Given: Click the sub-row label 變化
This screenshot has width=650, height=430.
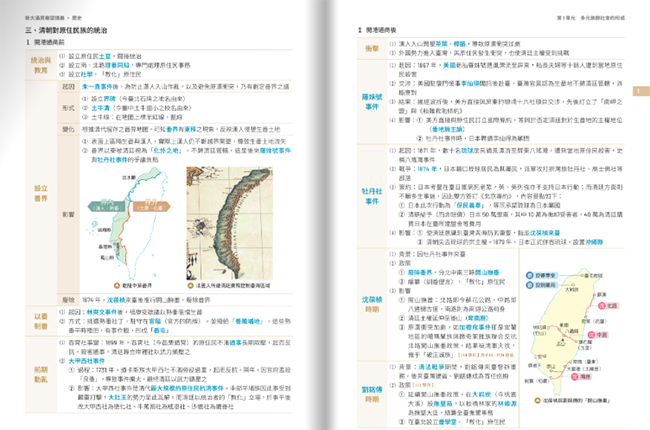Looking at the screenshot, I should 68,129.
